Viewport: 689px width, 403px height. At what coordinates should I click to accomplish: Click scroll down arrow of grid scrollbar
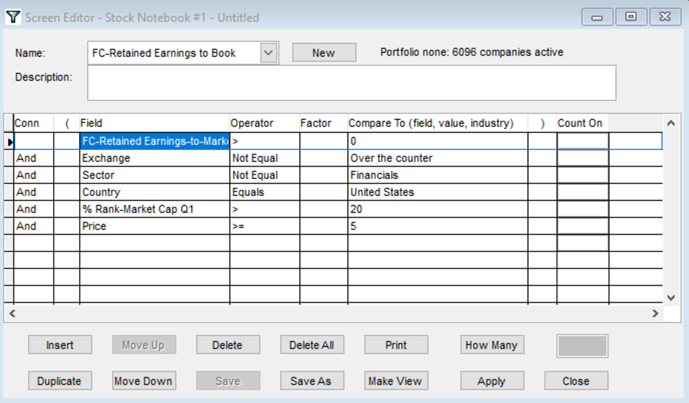671,298
